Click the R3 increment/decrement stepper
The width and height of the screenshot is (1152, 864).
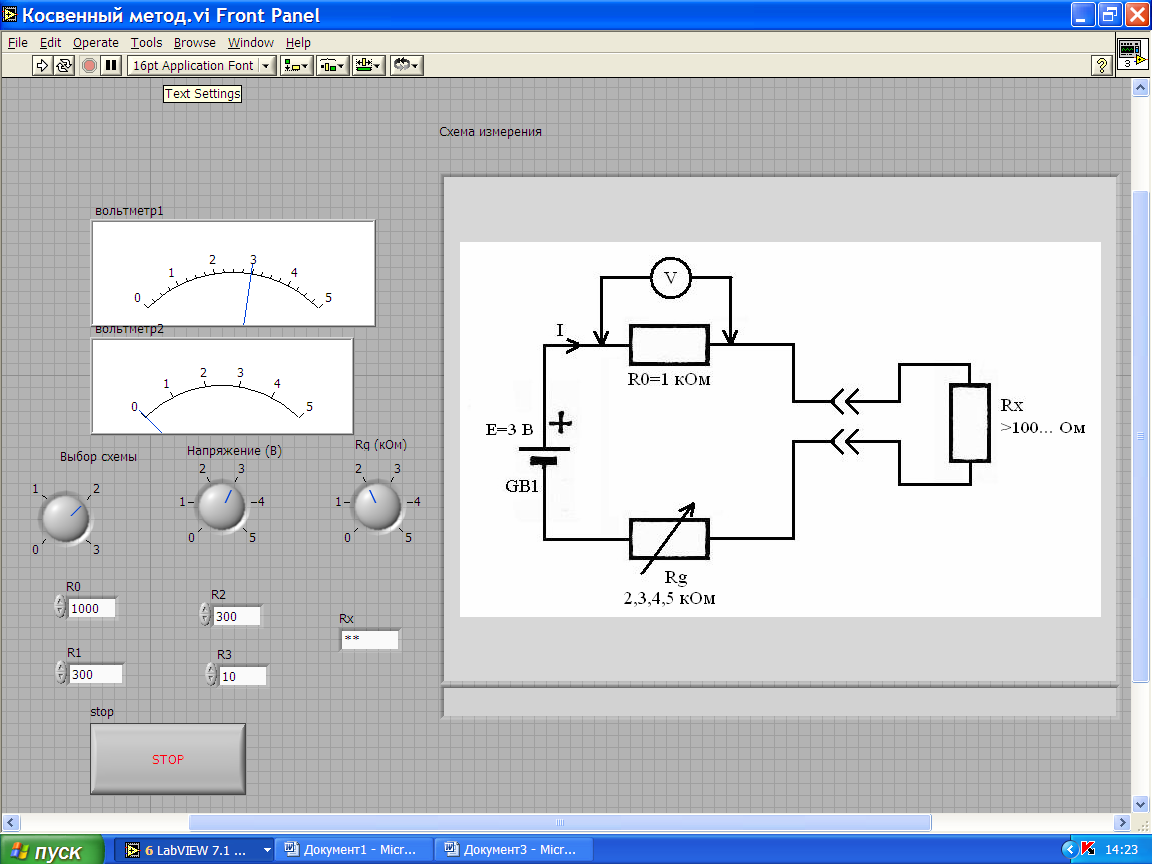point(212,674)
